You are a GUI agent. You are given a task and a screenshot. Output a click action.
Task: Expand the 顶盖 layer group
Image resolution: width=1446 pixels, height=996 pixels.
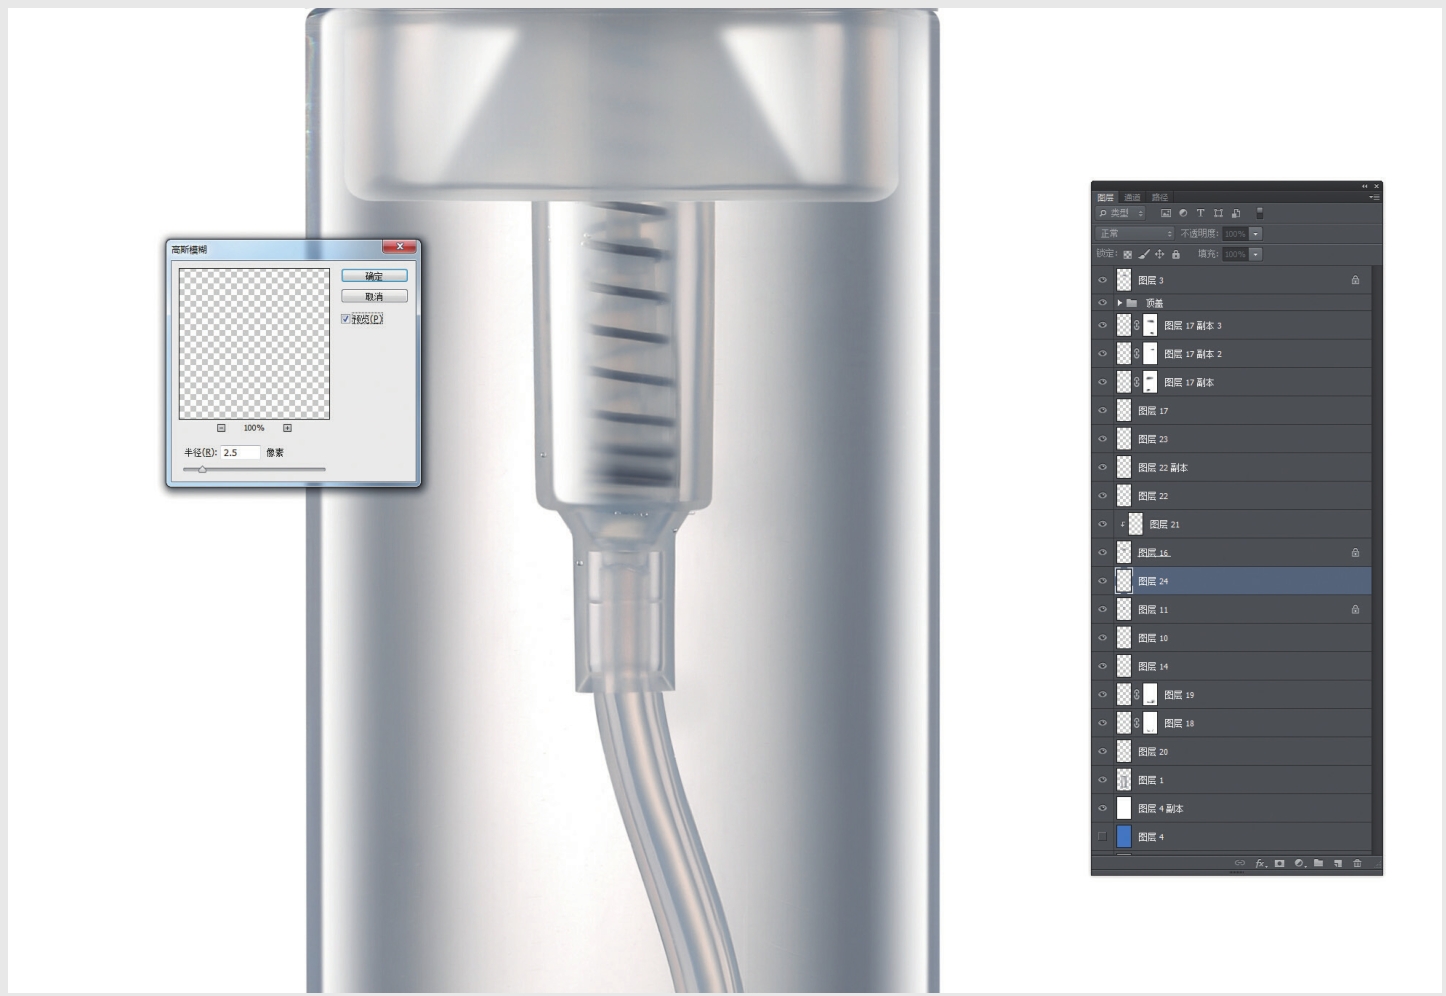coord(1119,303)
